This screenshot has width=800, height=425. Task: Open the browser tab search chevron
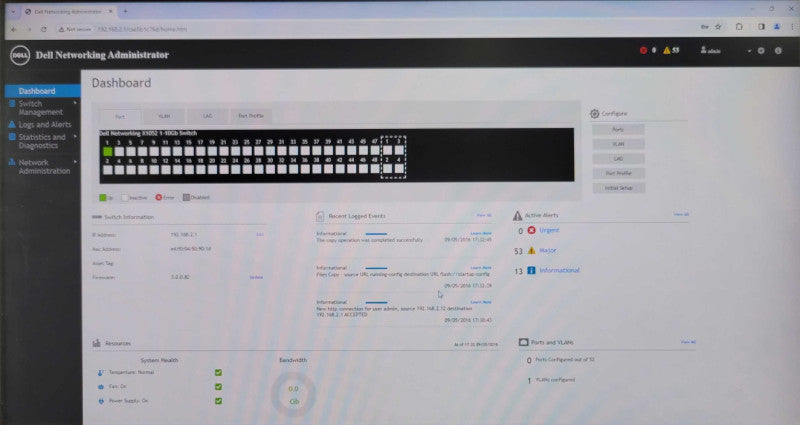(x=13, y=11)
